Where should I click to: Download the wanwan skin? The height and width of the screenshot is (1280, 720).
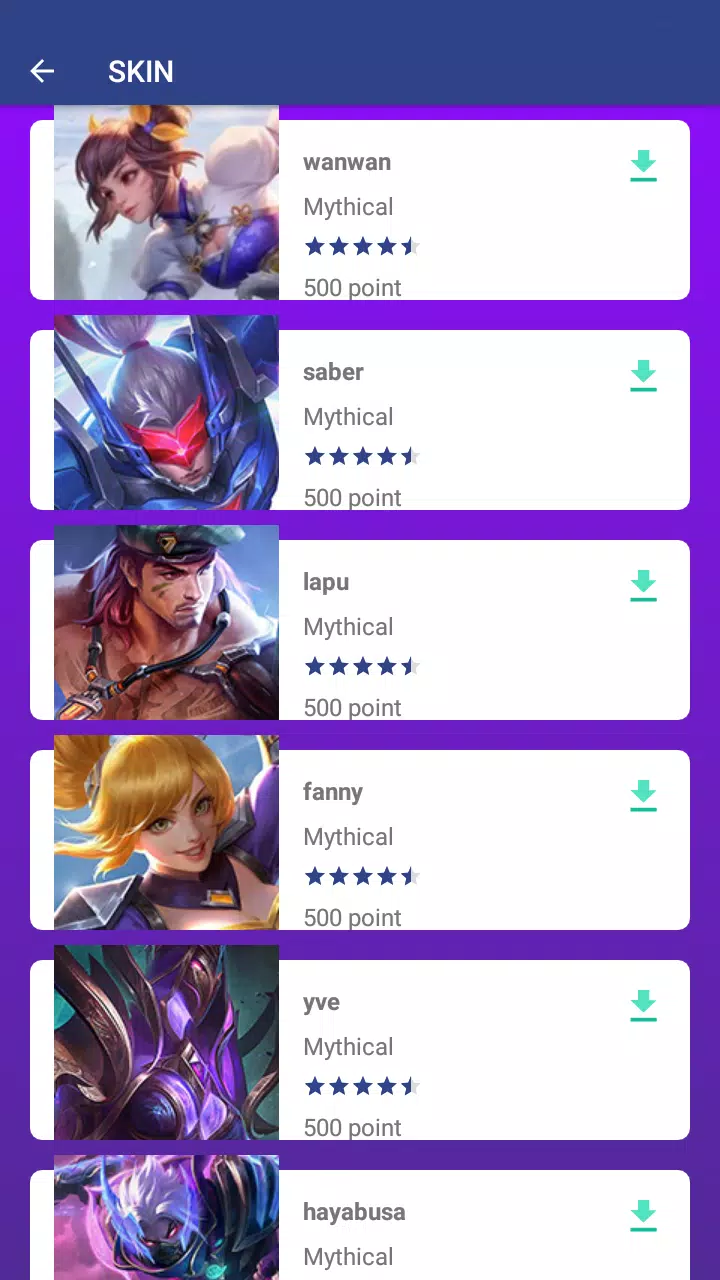pos(643,166)
